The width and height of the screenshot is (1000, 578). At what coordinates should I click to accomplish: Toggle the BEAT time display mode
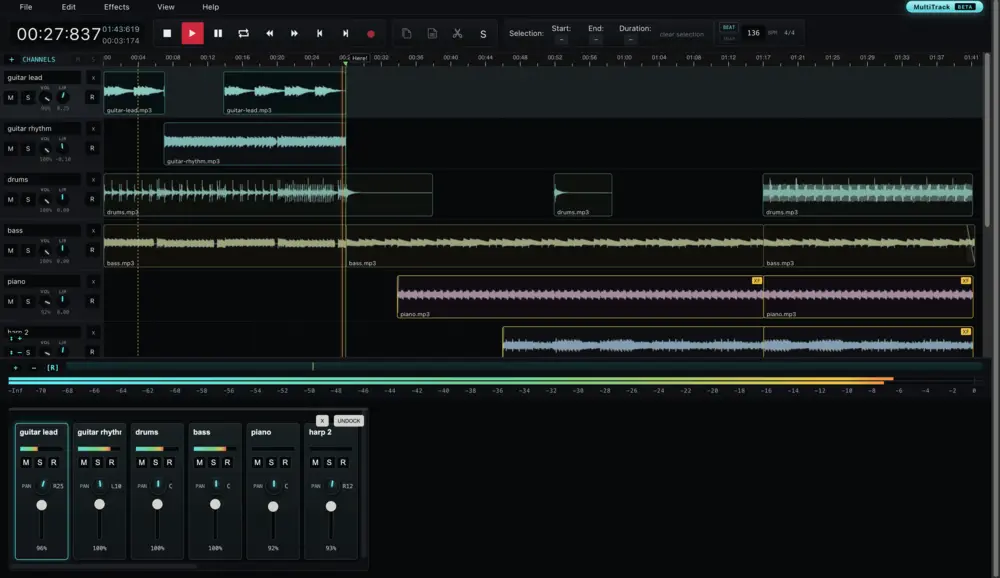728,27
